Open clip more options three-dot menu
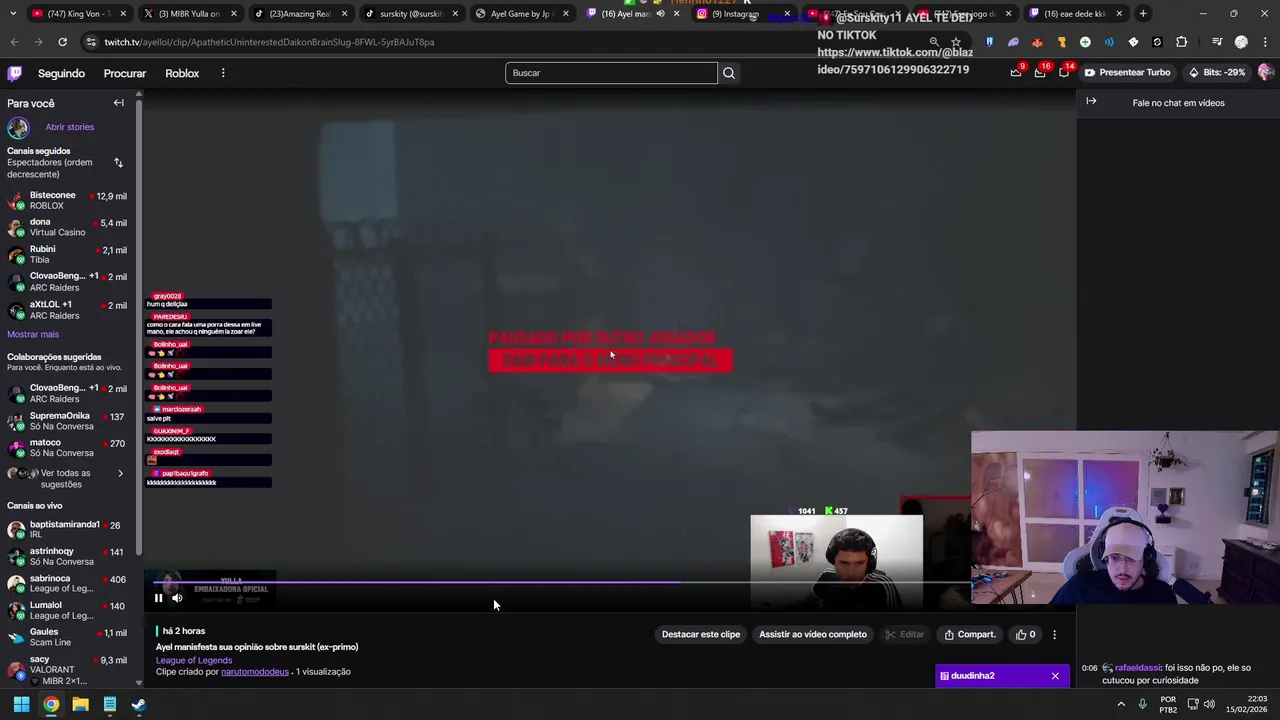 (1054, 634)
